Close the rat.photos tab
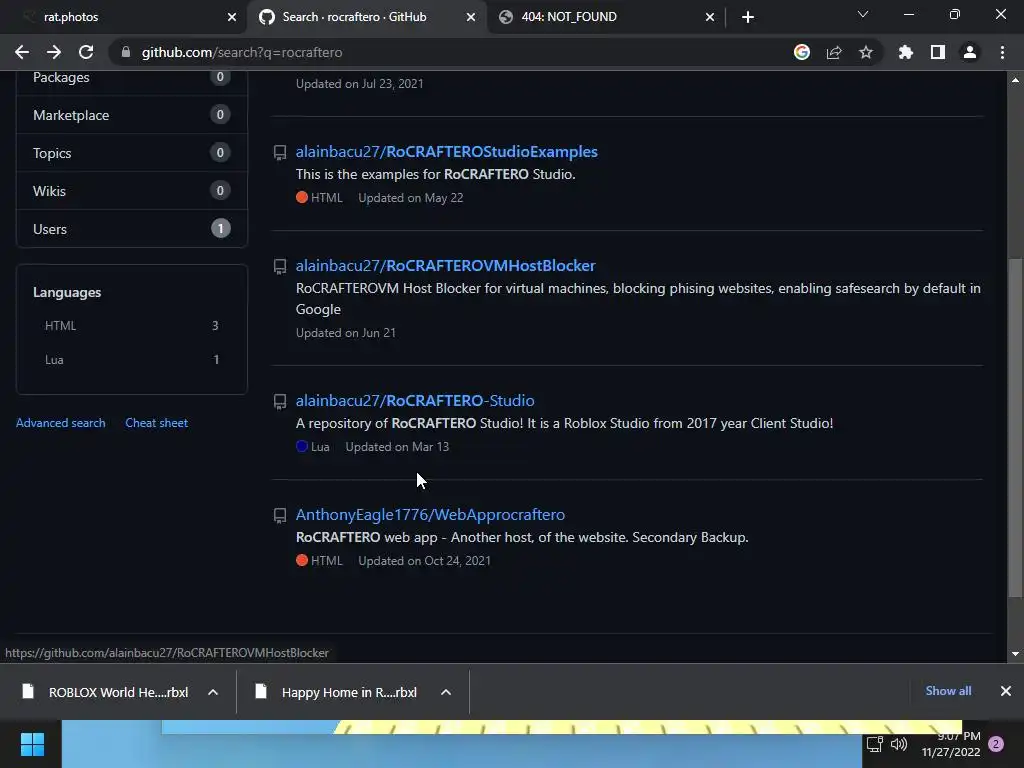The image size is (1024, 768). [232, 17]
